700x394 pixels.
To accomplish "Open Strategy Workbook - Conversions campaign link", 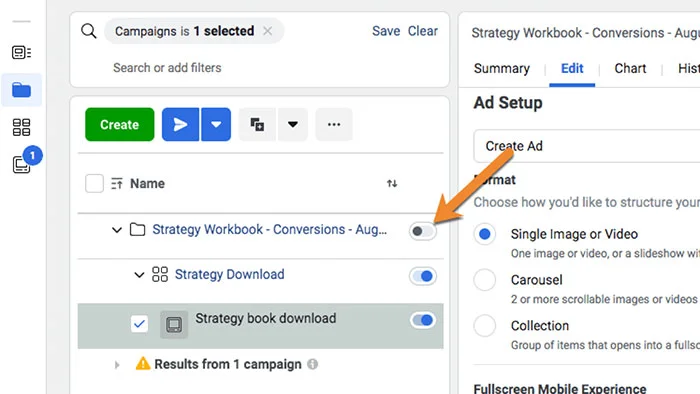I will click(270, 229).
